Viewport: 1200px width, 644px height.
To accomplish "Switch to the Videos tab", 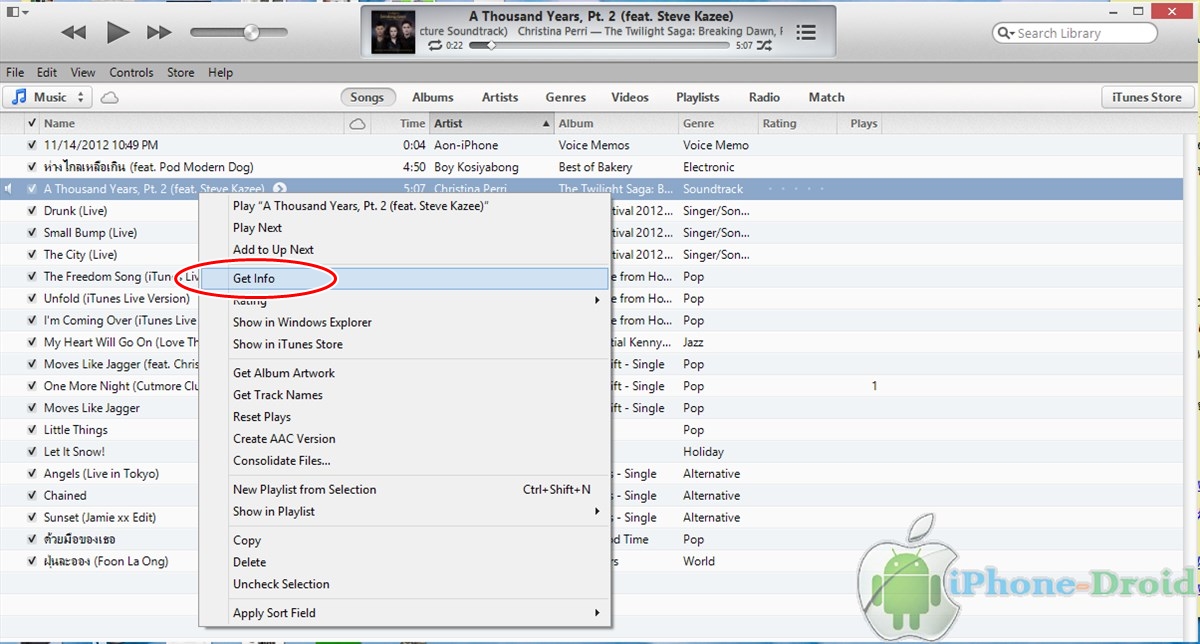I will click(x=630, y=97).
